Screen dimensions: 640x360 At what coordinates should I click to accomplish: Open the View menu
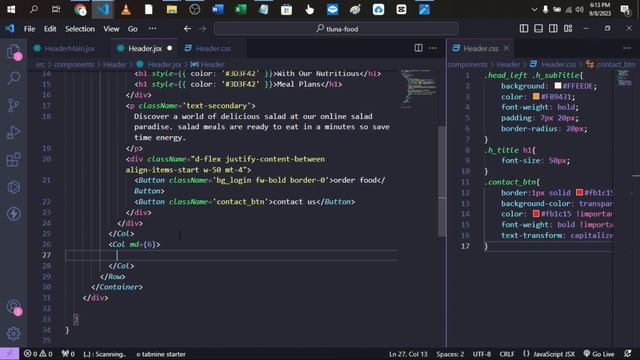pos(111,29)
